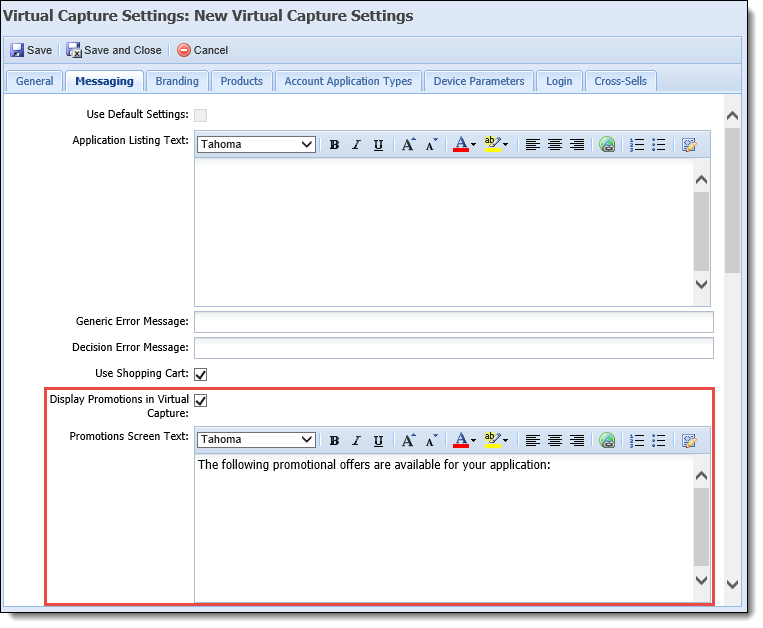Click the Generic Error Message field
The height and width of the screenshot is (628, 763).
point(454,322)
